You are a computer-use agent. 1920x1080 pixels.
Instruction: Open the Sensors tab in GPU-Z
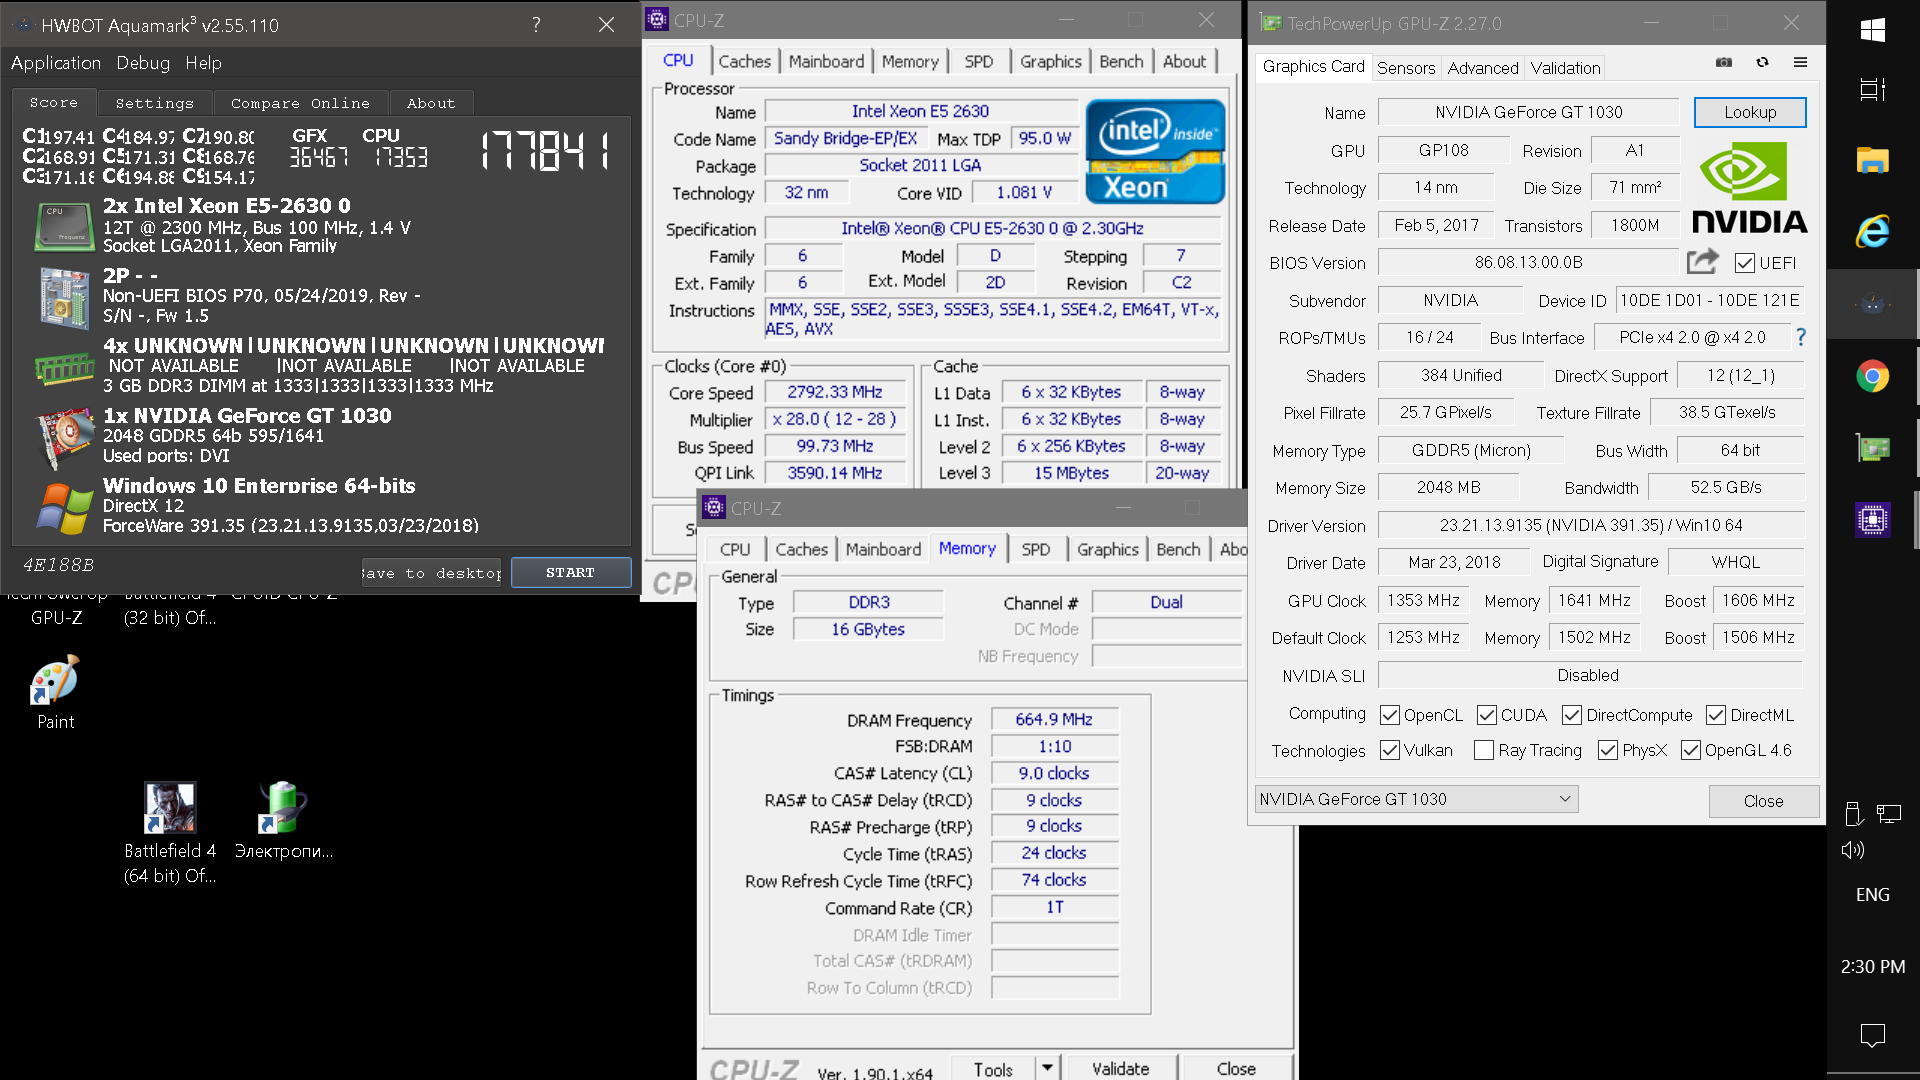click(1406, 68)
